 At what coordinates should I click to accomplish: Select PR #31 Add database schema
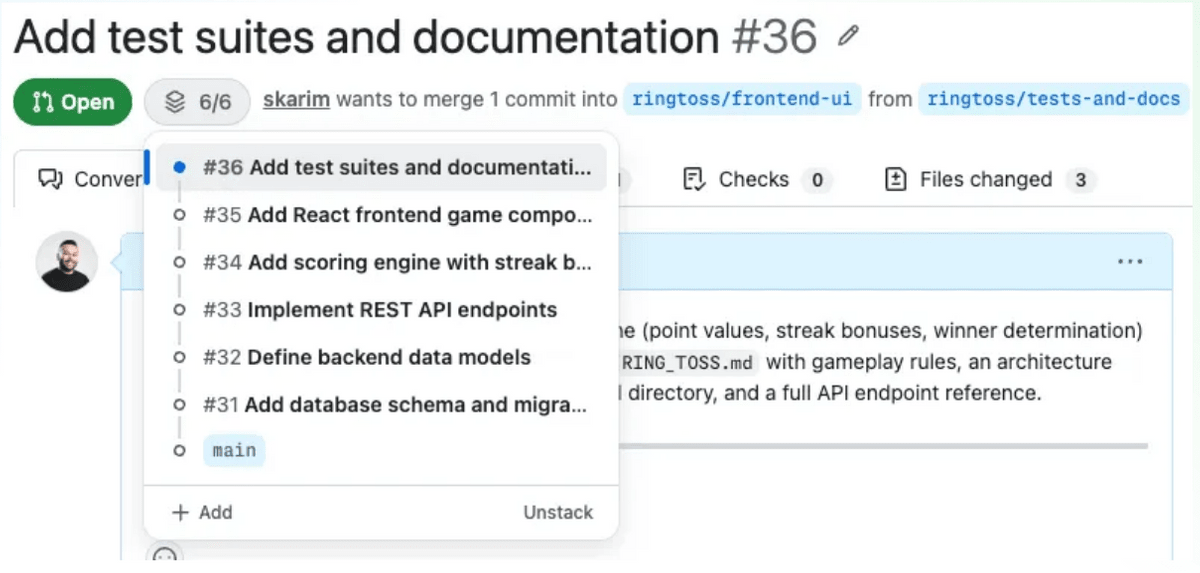[394, 405]
